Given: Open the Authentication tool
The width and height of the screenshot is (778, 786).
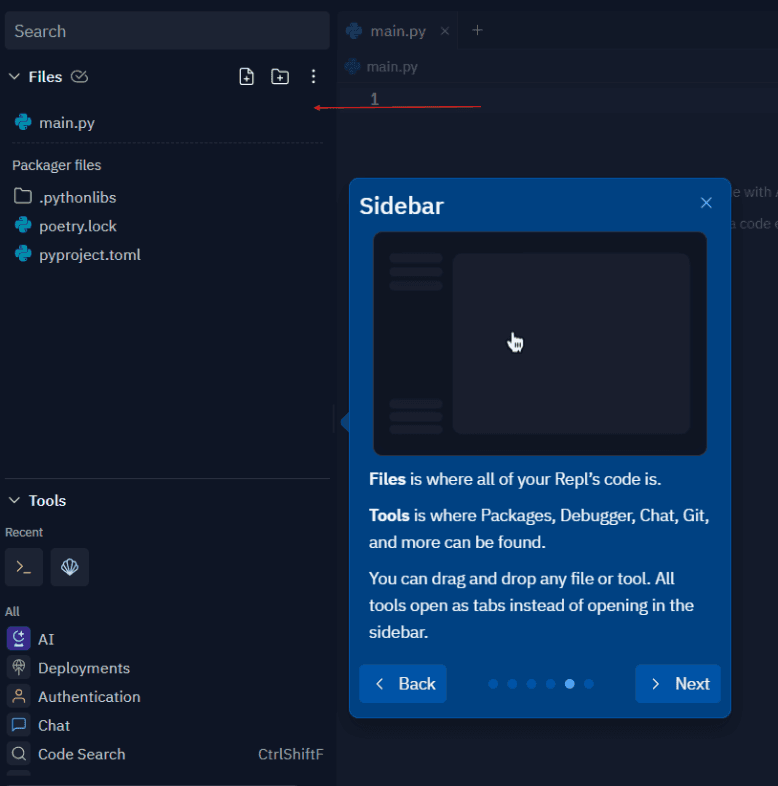Looking at the screenshot, I should [88, 697].
